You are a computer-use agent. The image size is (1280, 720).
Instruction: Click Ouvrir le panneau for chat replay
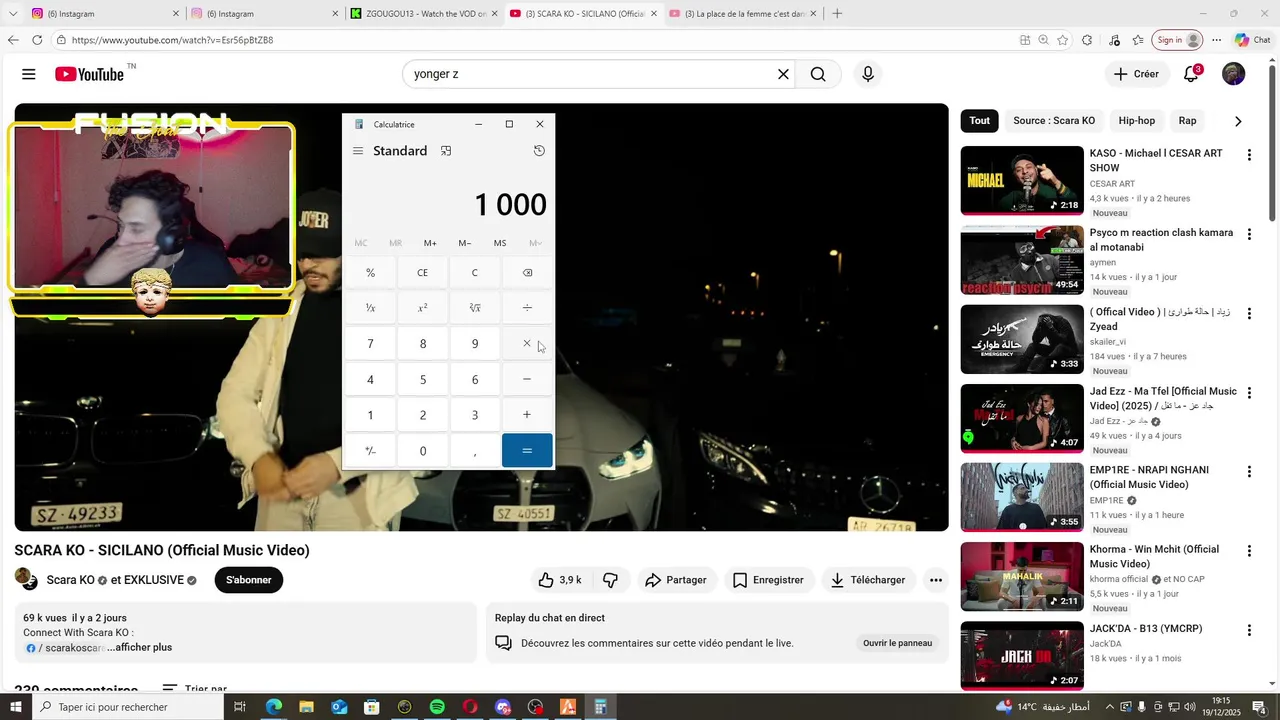897,643
